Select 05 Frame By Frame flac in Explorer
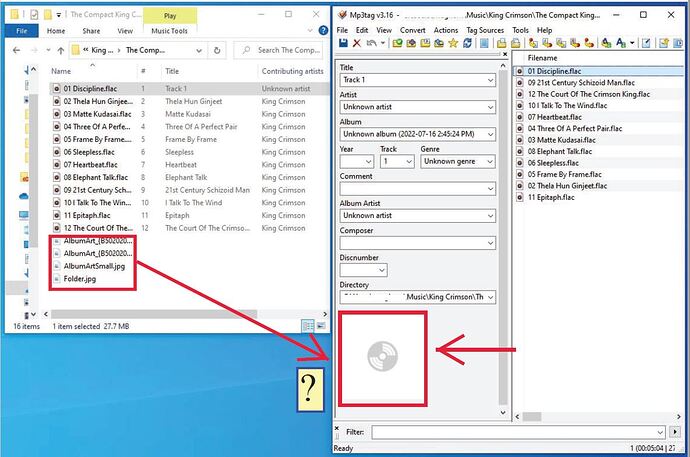The image size is (690, 457). click(97, 139)
